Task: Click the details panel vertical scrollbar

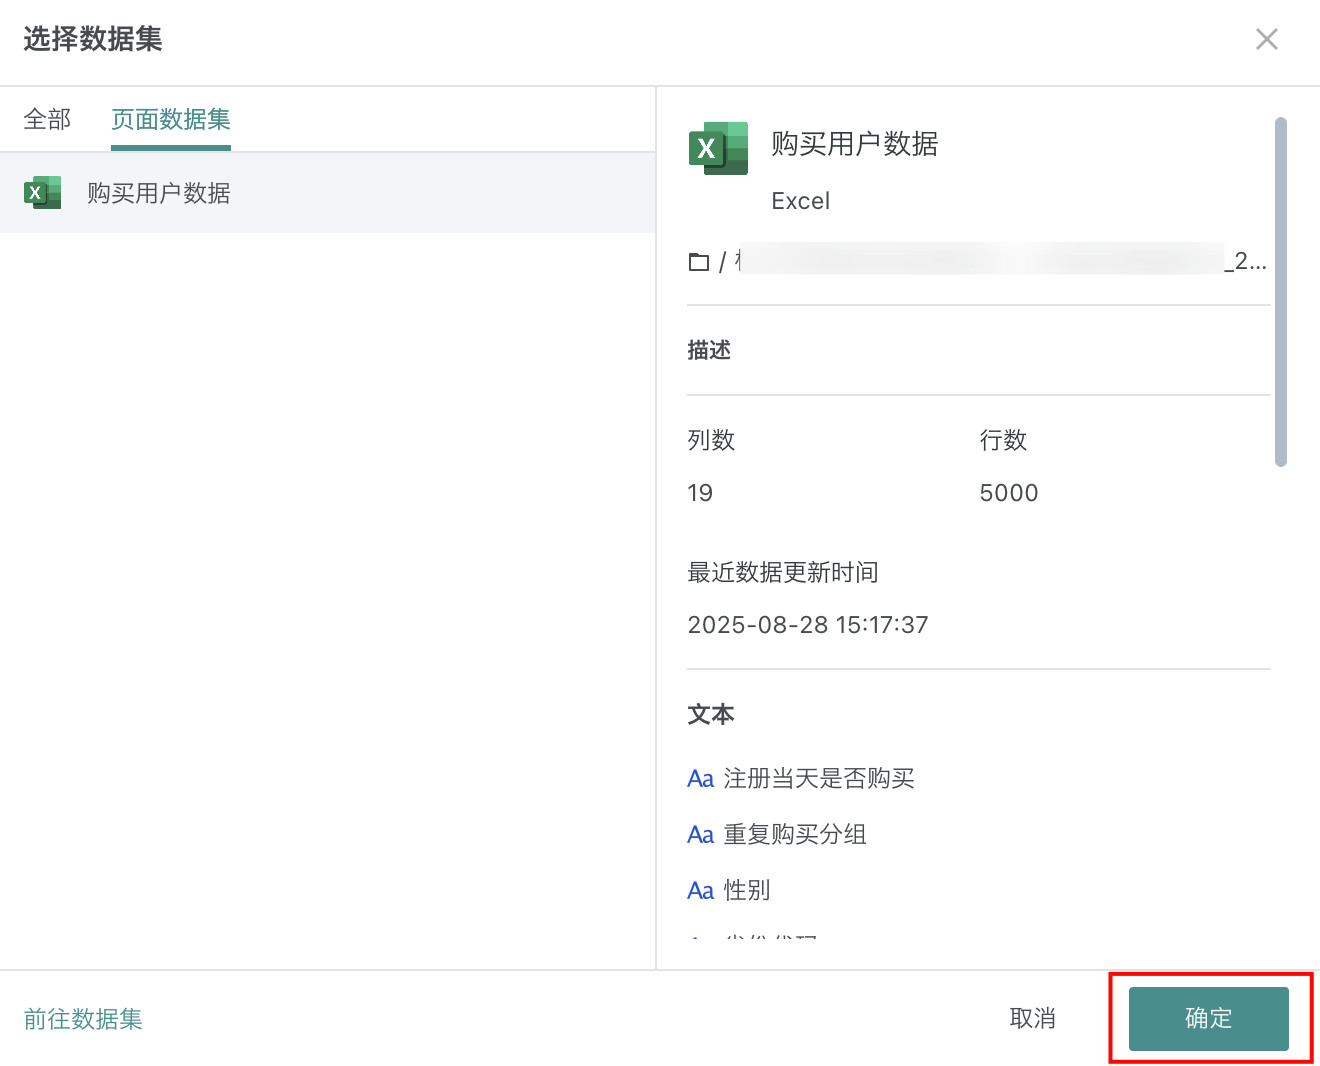Action: coord(1281,292)
